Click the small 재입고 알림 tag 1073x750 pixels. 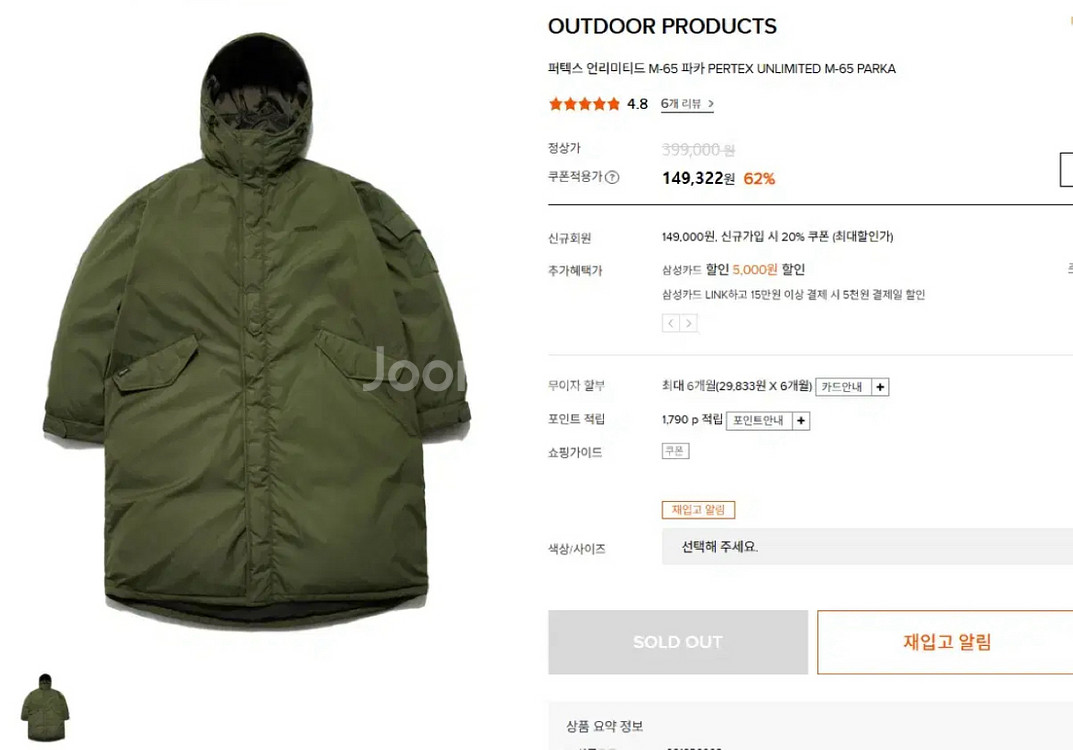tap(698, 510)
